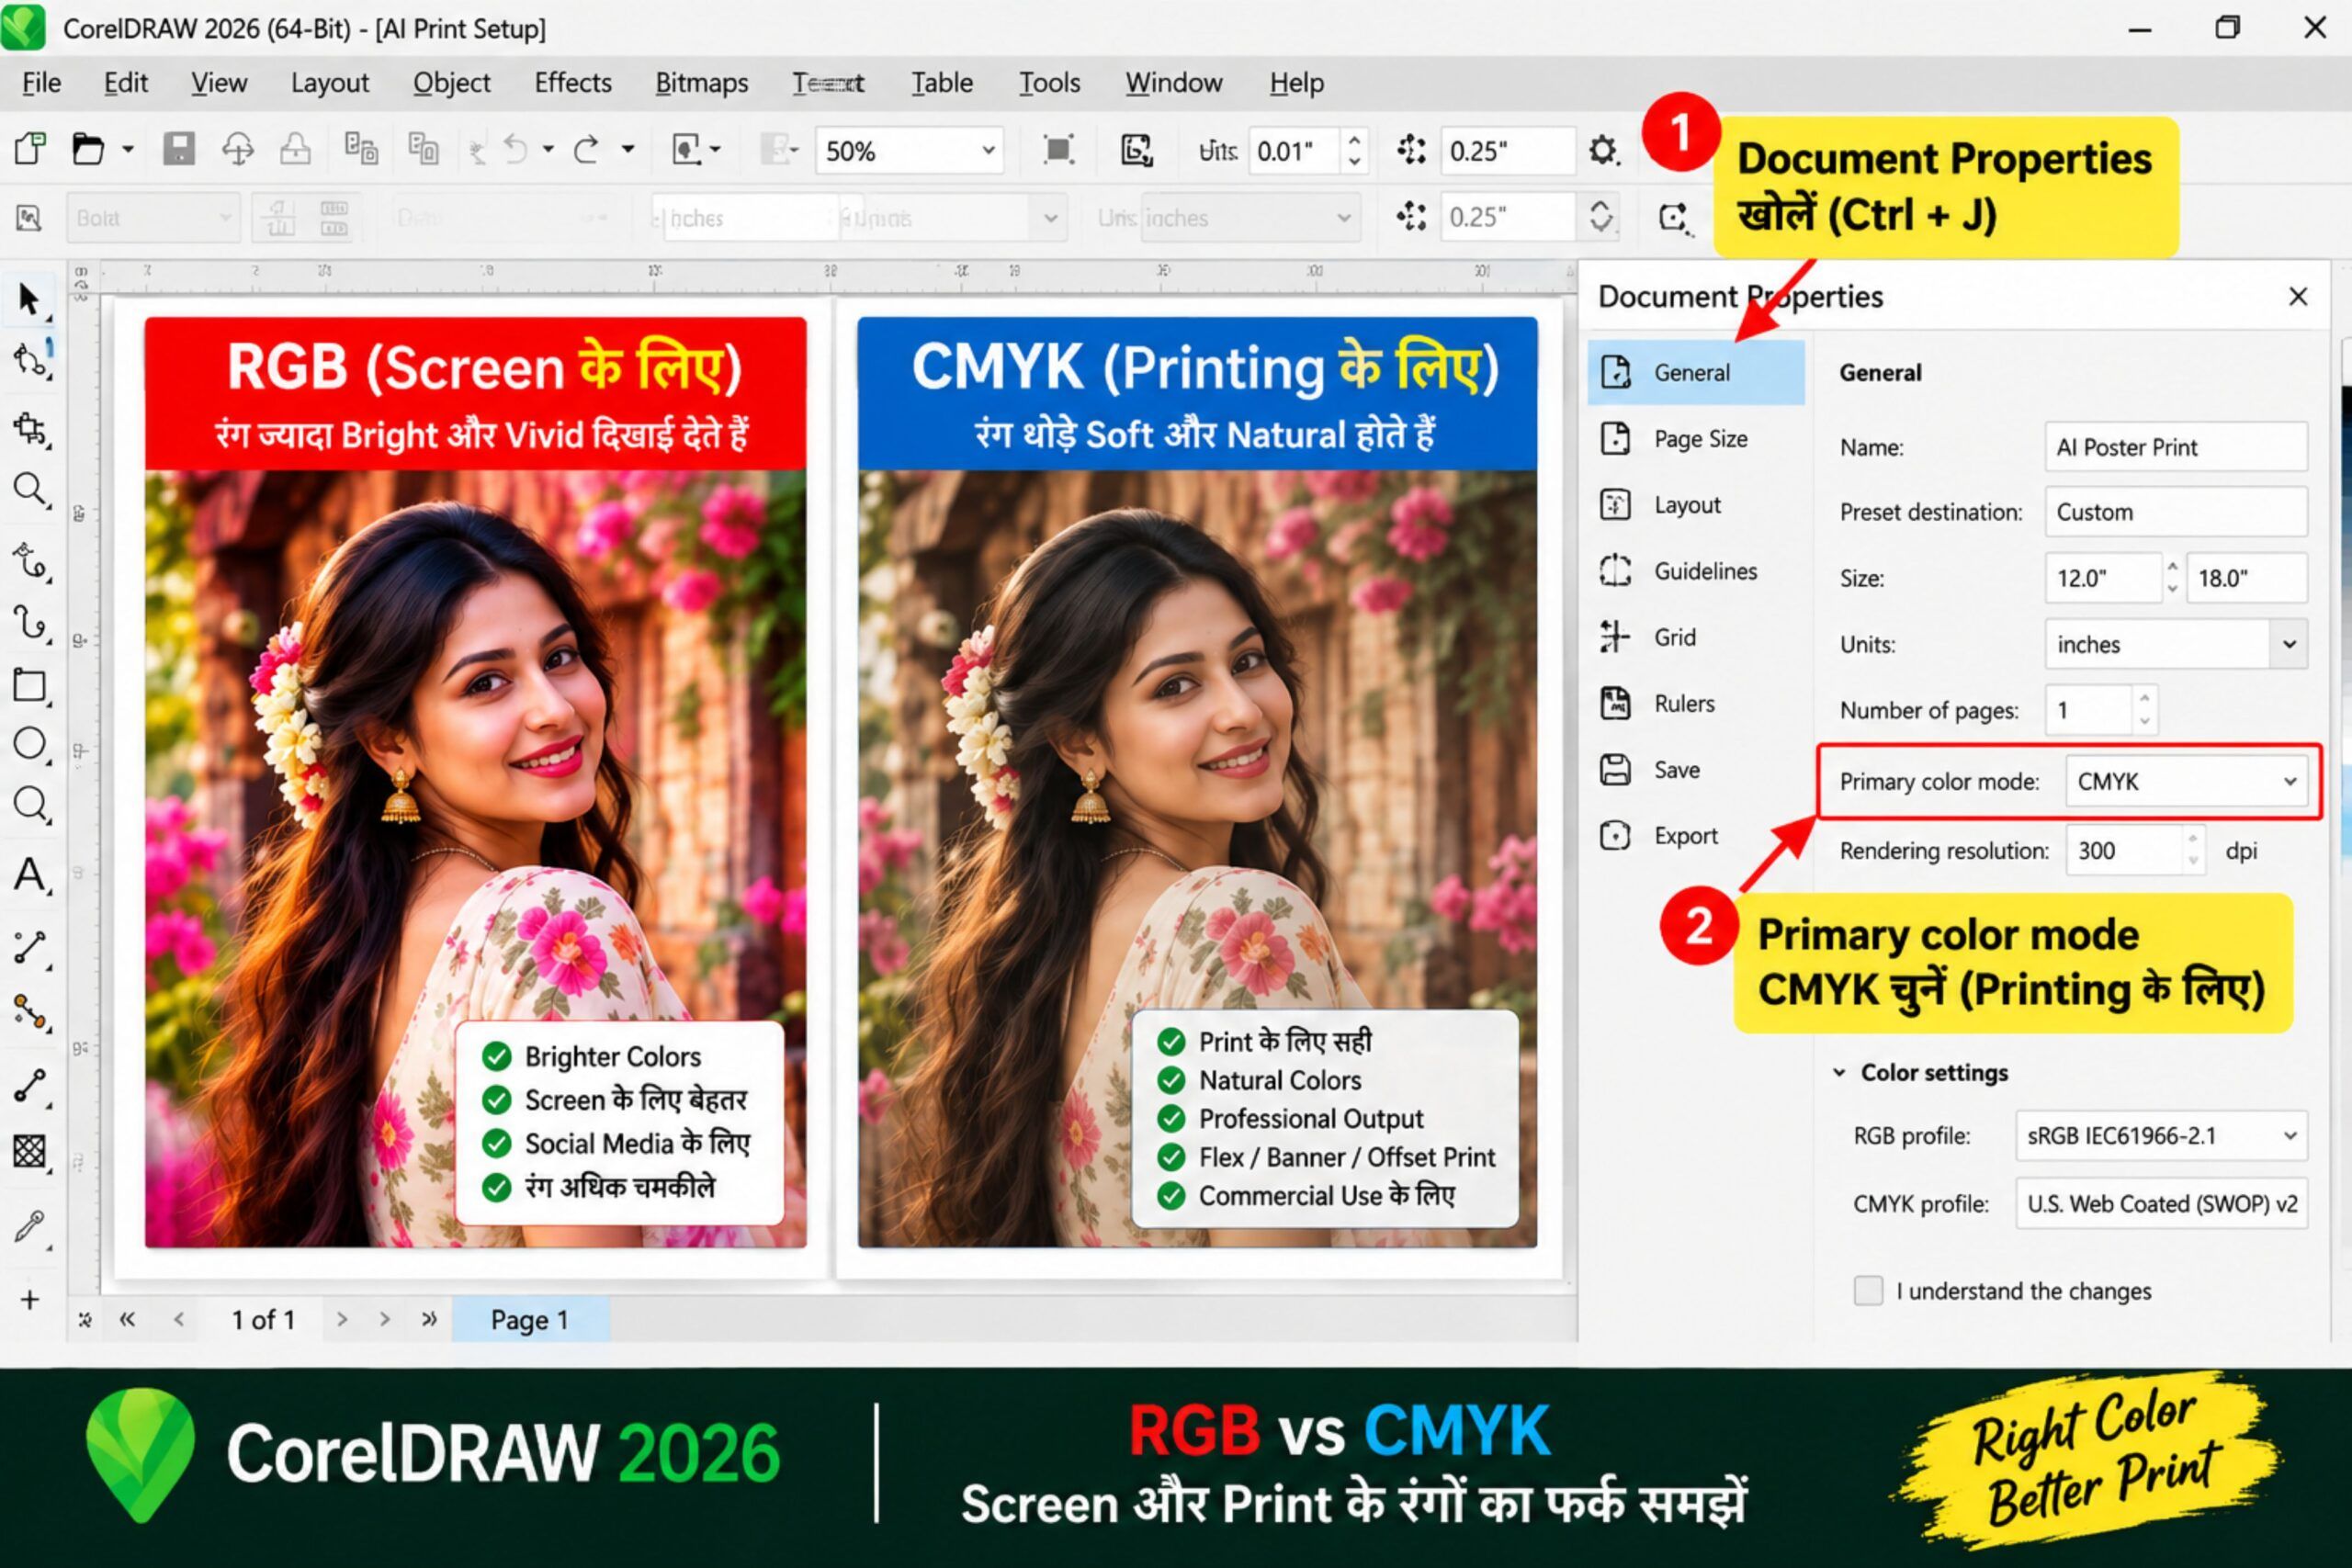Click the cloud upload icon

pos(238,150)
